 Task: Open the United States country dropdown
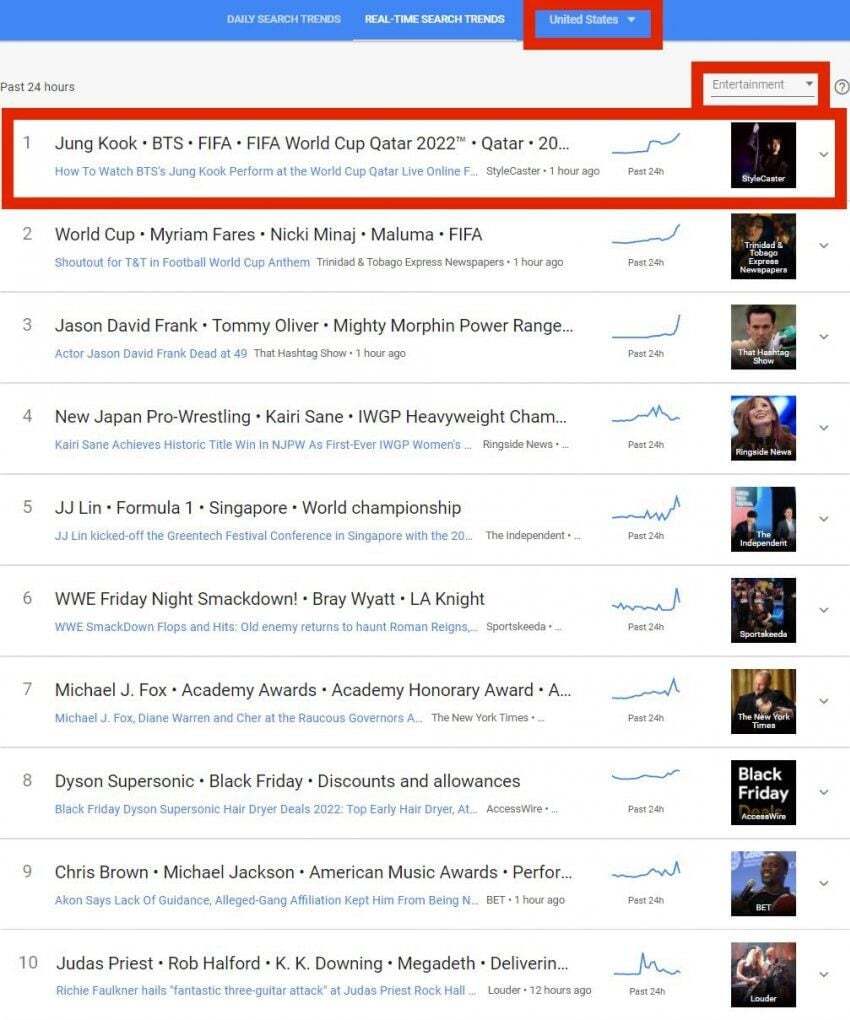point(592,20)
